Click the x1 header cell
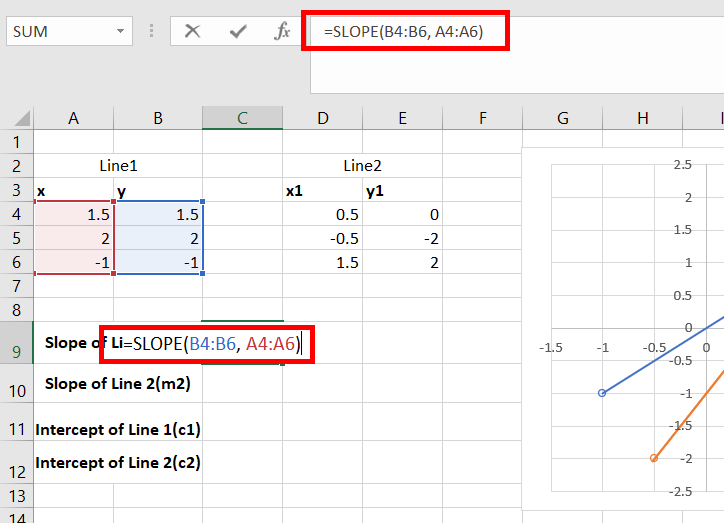The image size is (724, 523). [x=323, y=190]
